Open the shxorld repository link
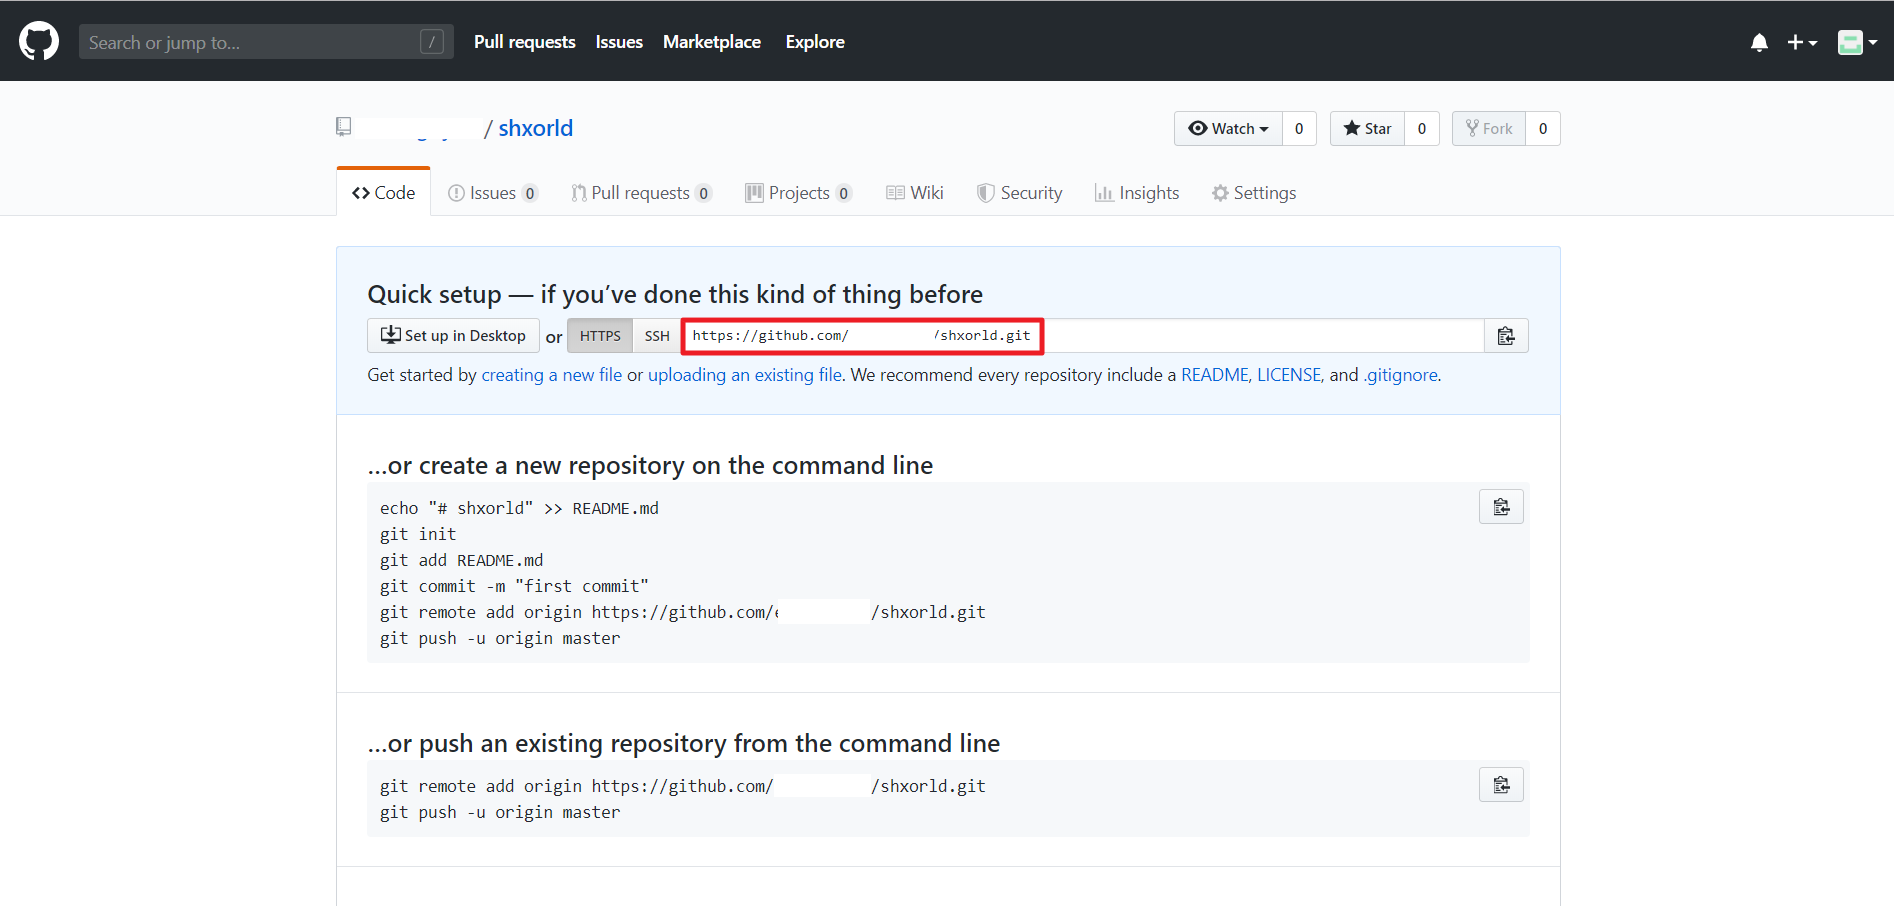 (x=535, y=128)
